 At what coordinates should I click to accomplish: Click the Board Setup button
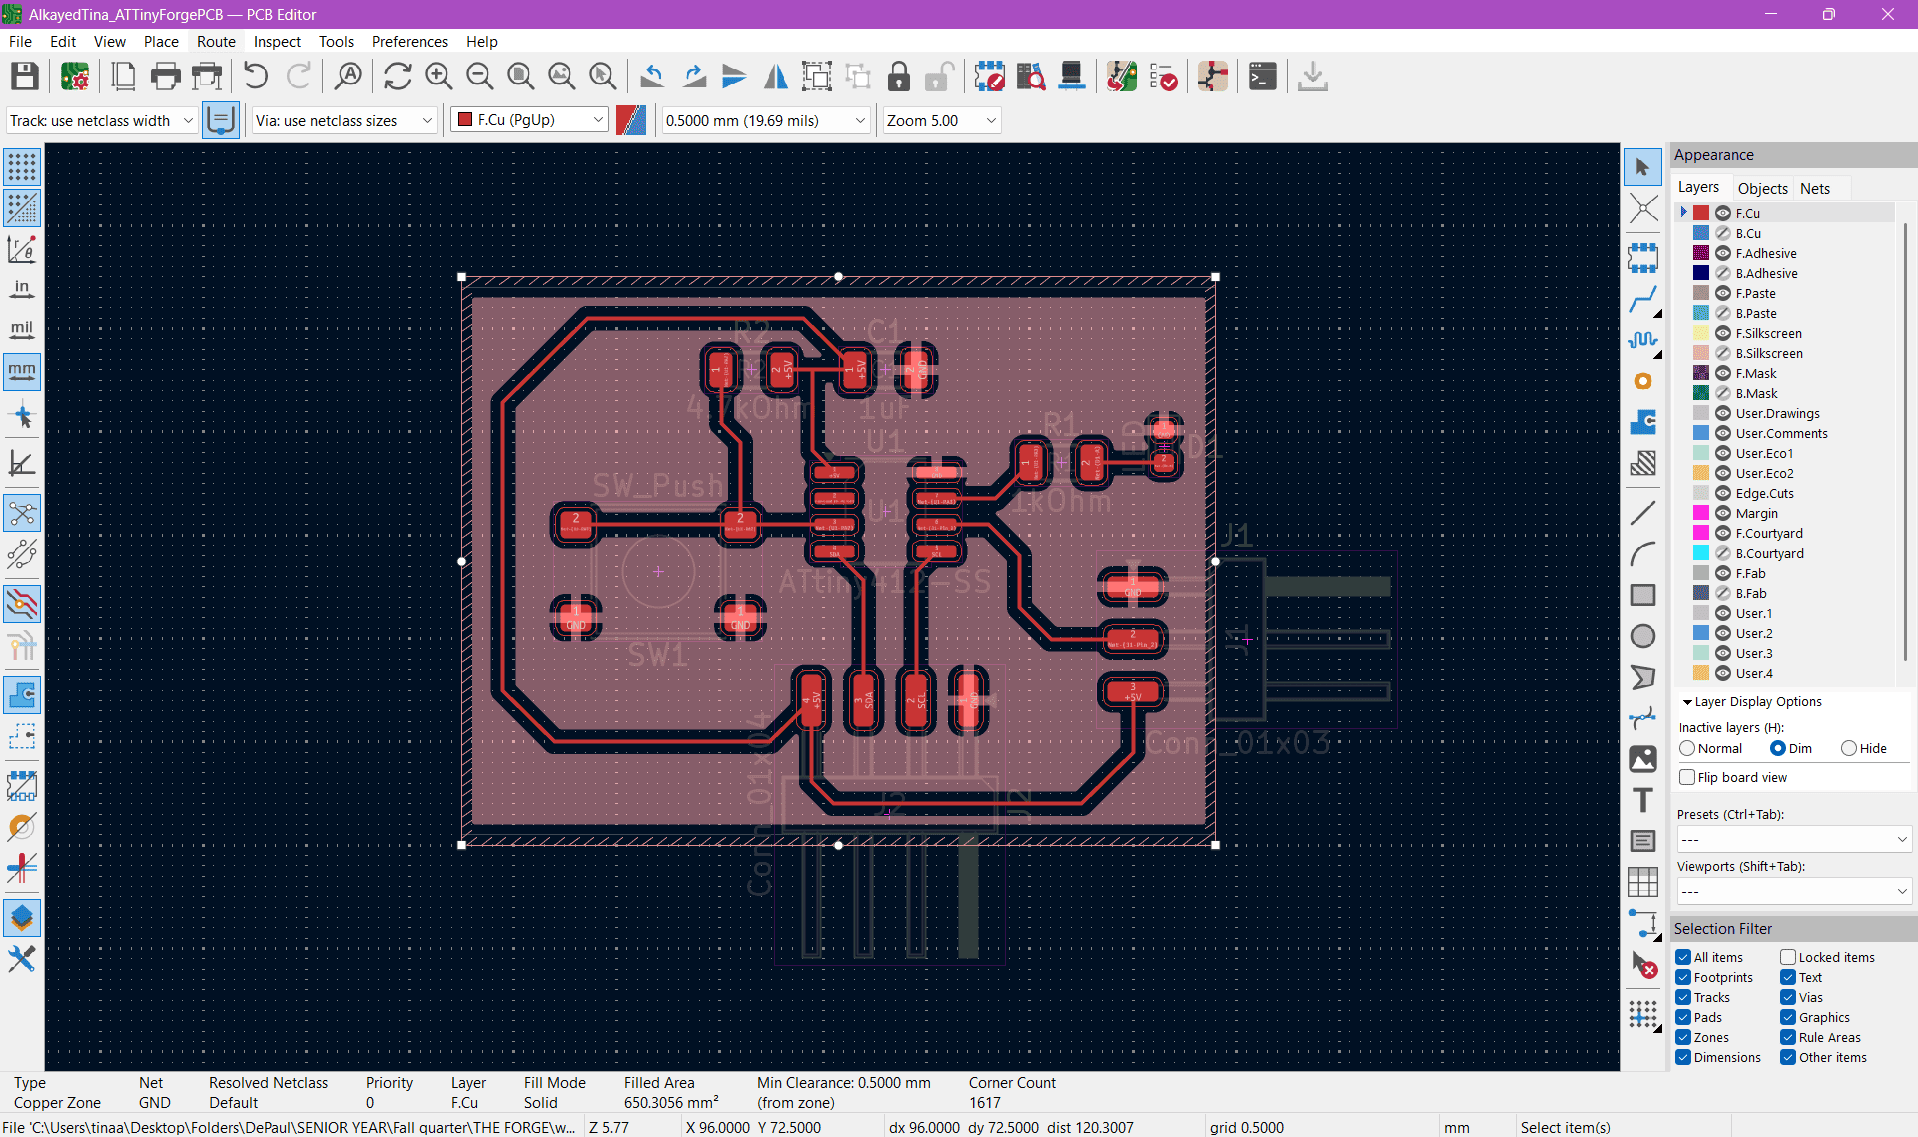click(75, 76)
